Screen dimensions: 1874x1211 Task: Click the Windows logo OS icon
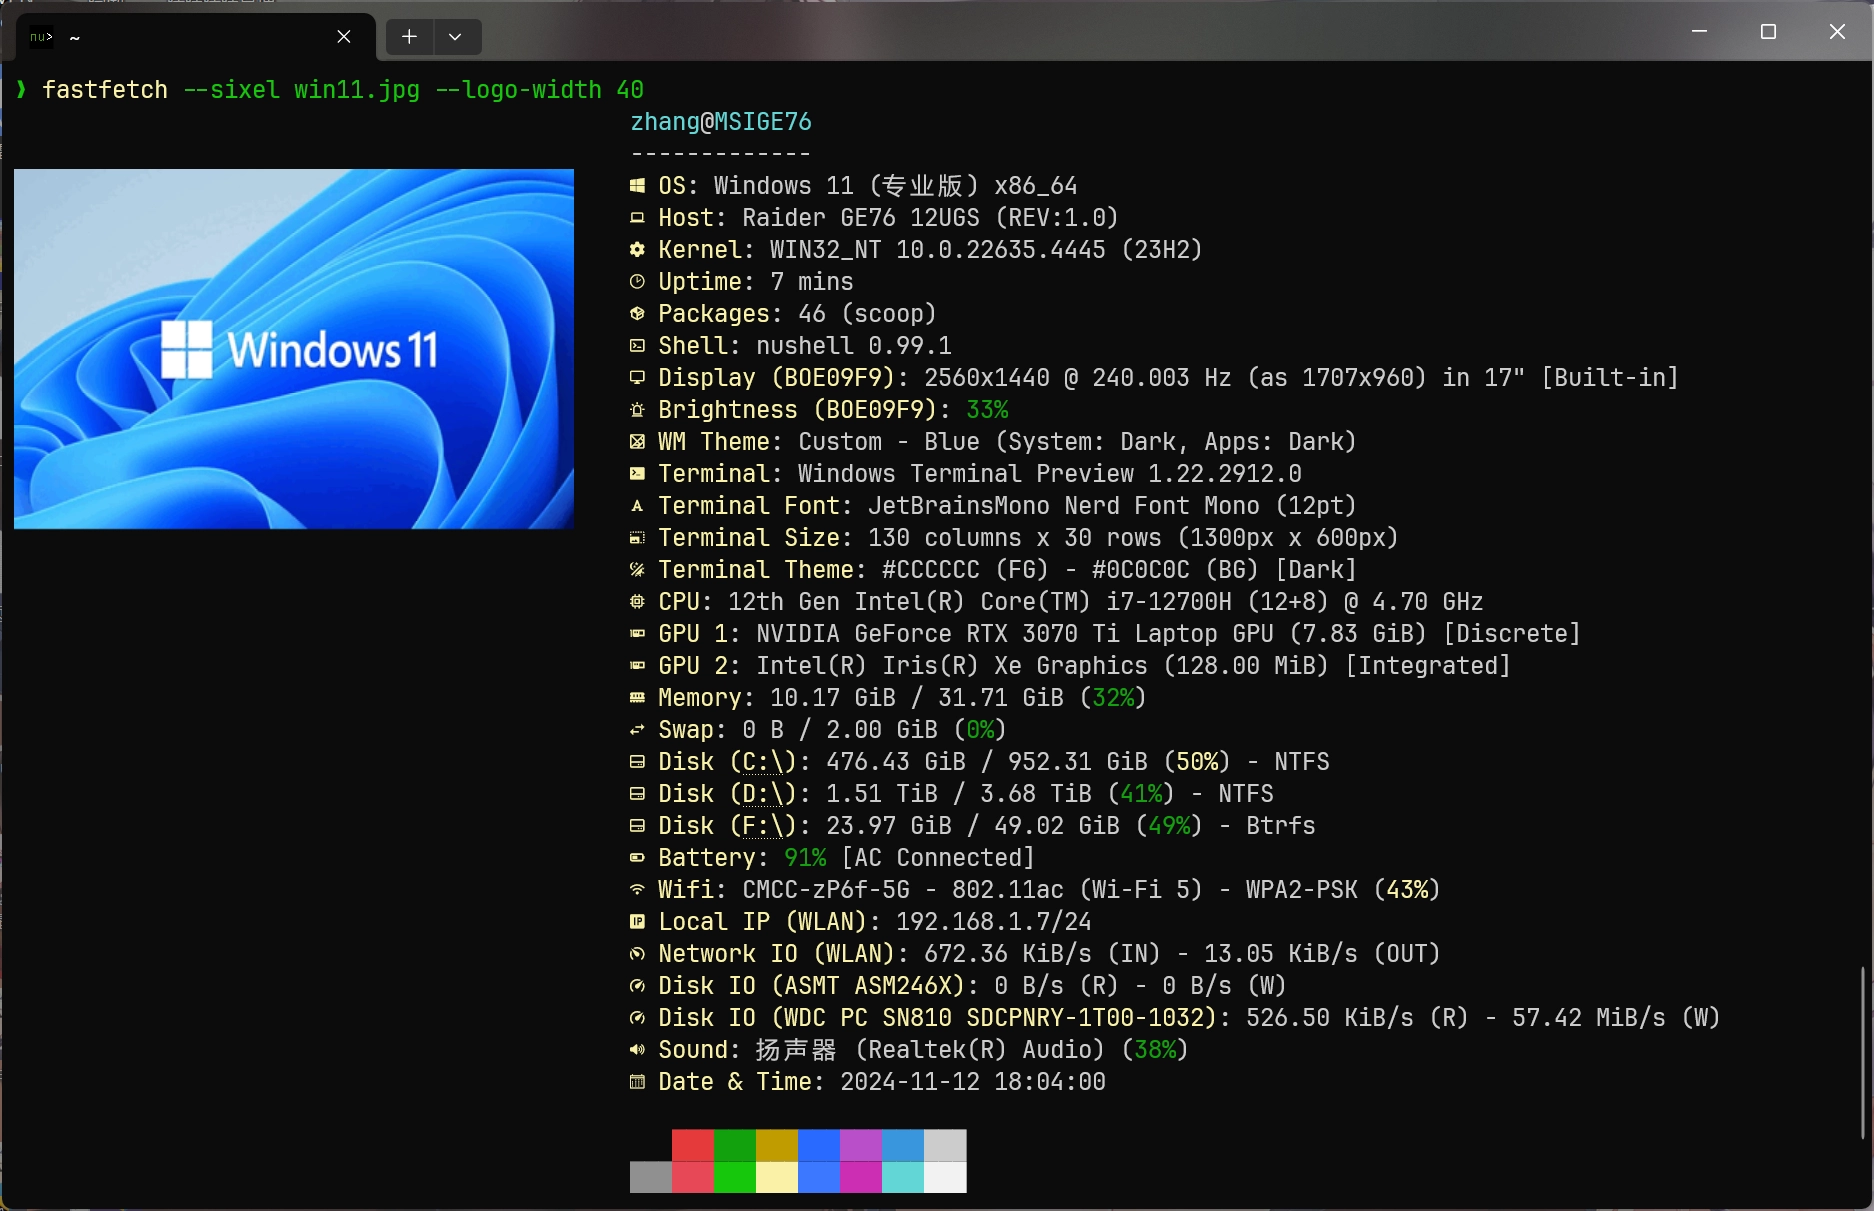coord(637,186)
